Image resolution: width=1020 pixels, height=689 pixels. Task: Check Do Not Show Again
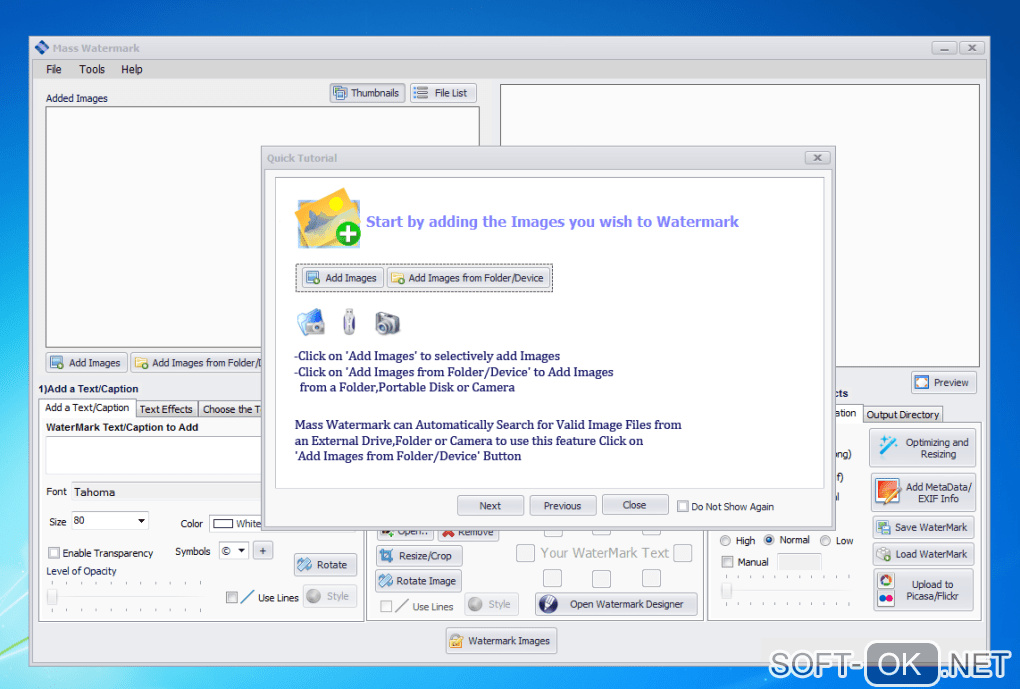point(682,506)
